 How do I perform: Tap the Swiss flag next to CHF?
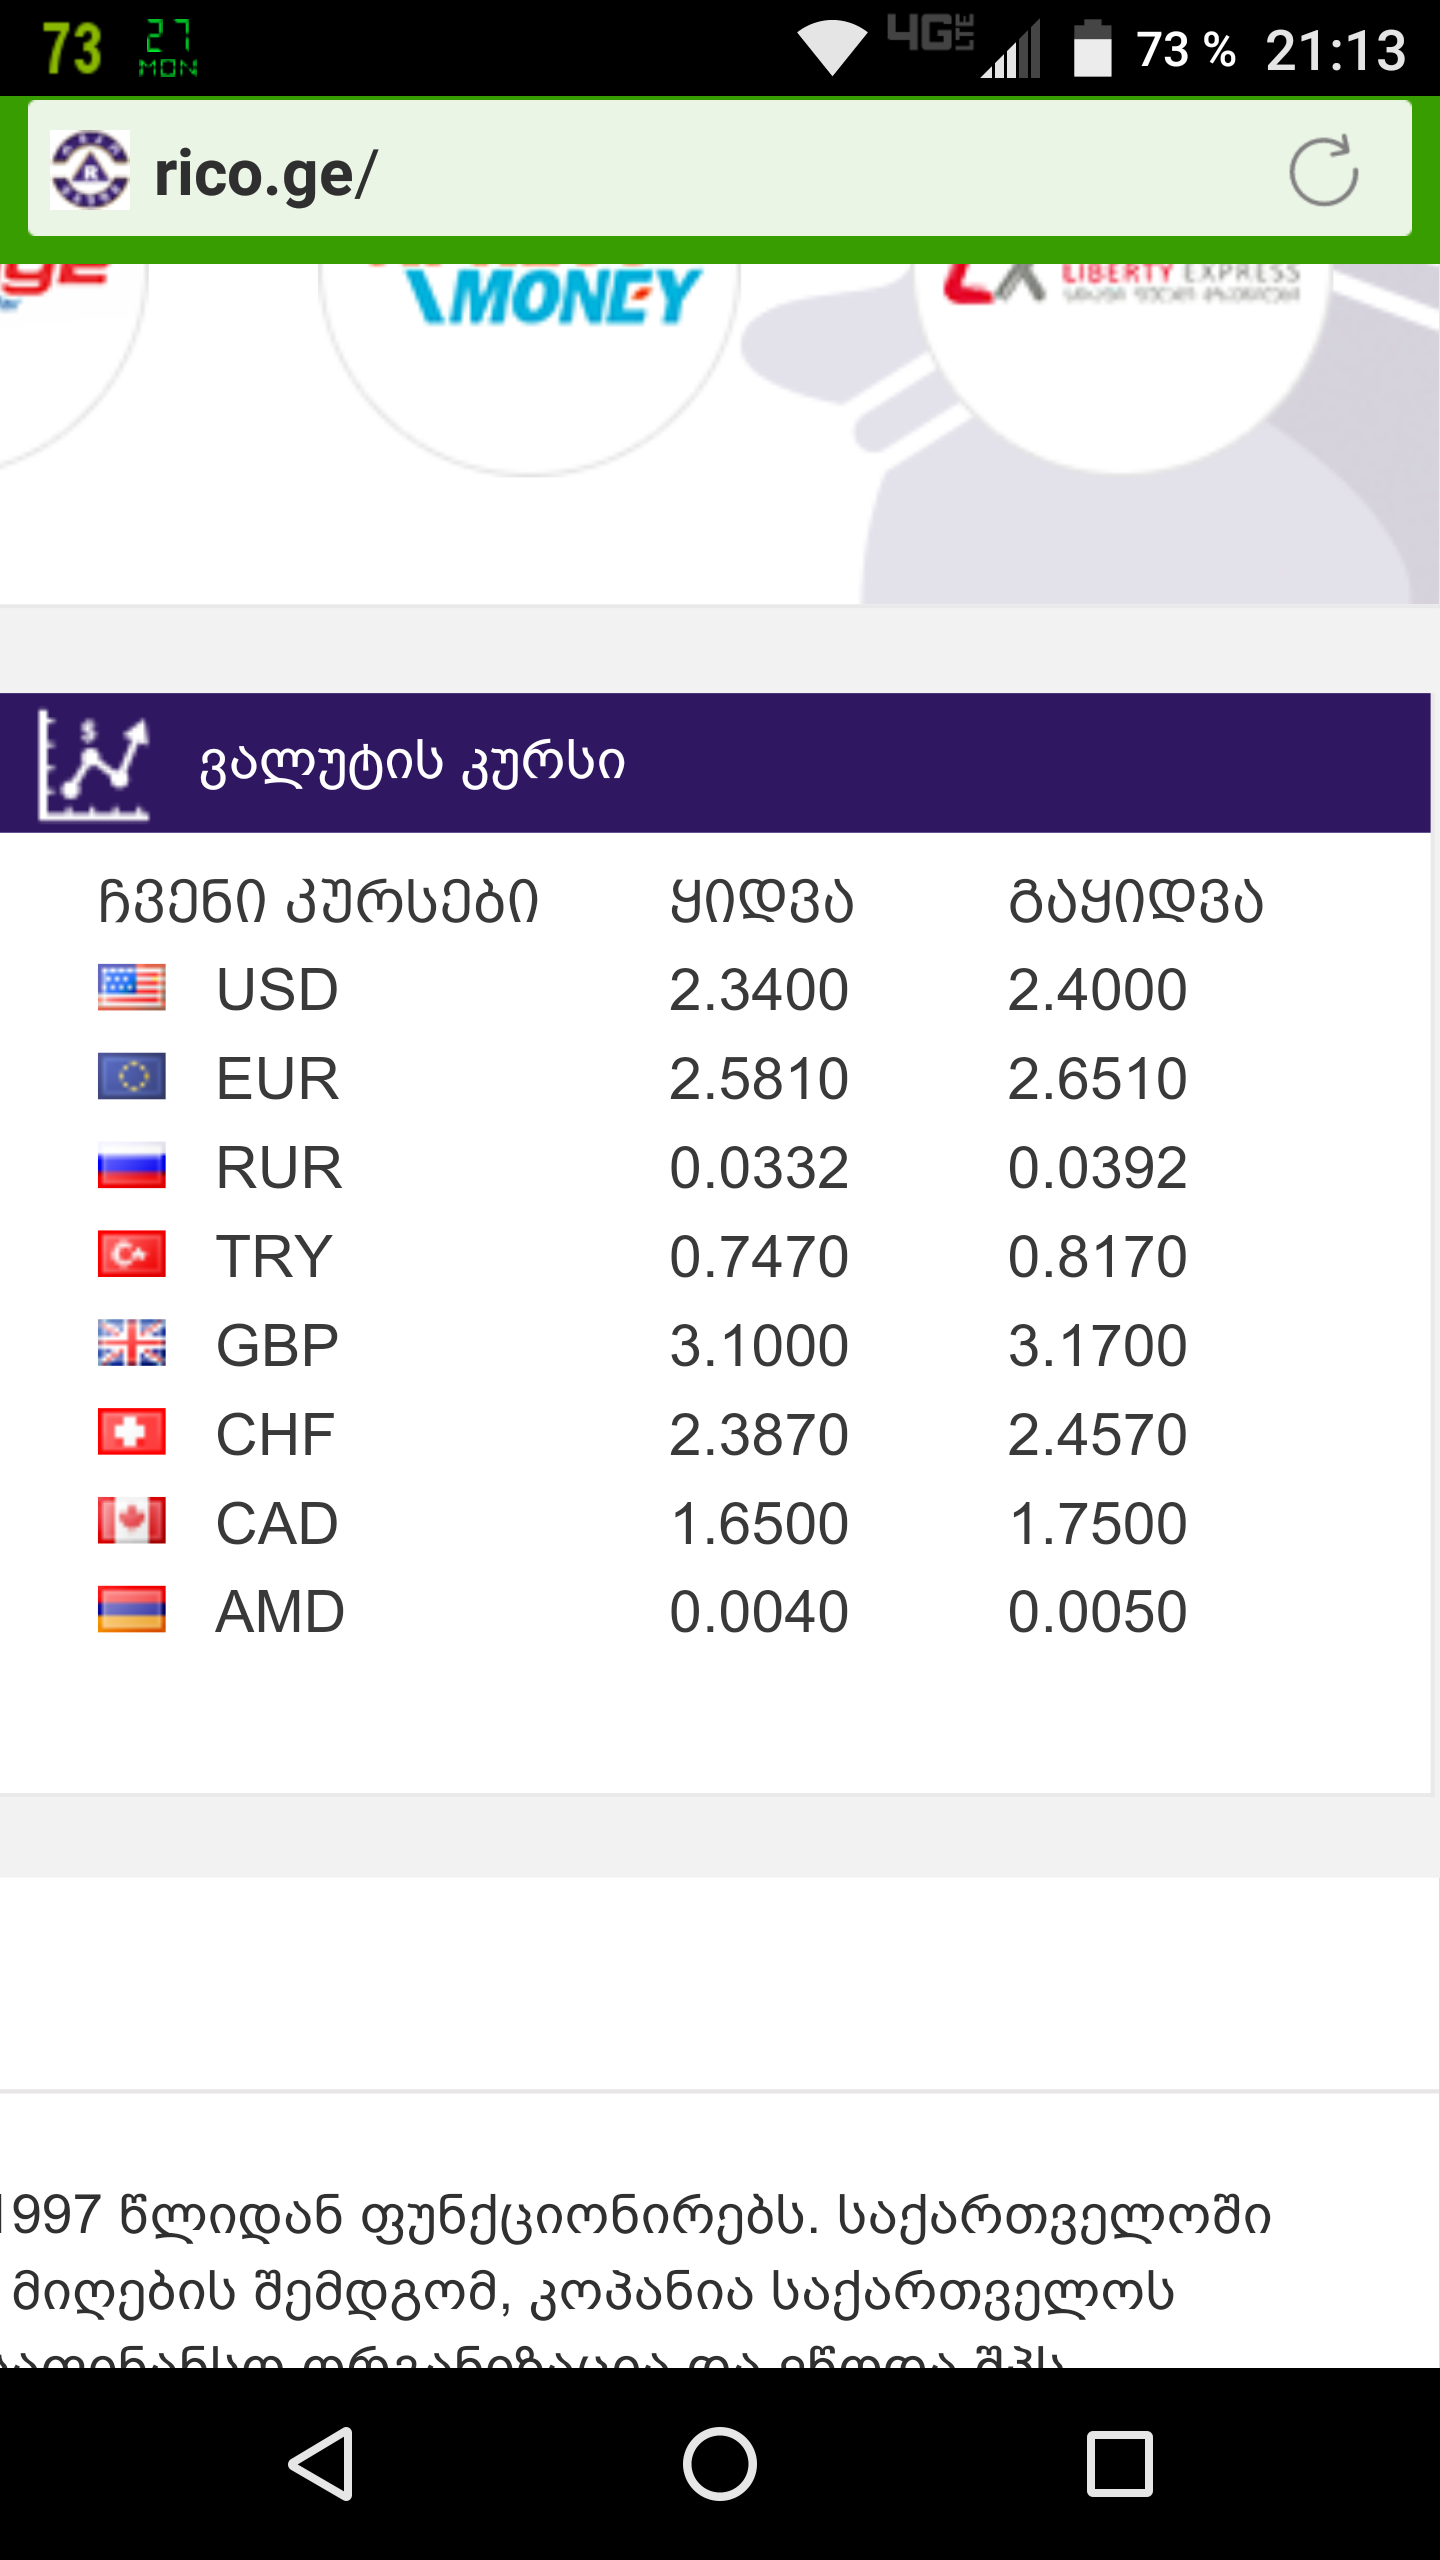coord(131,1432)
